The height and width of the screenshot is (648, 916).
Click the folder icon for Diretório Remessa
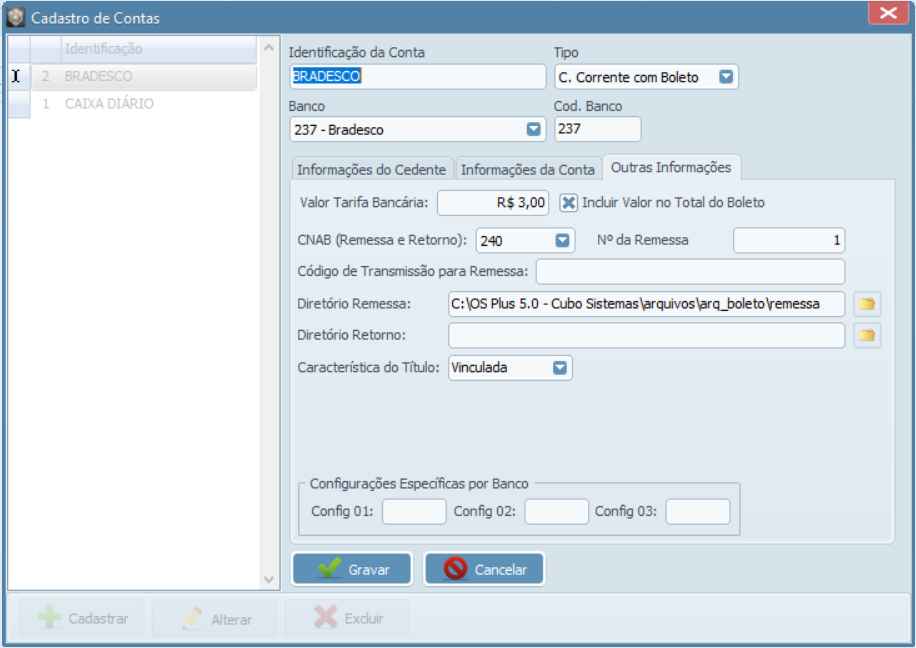click(867, 304)
